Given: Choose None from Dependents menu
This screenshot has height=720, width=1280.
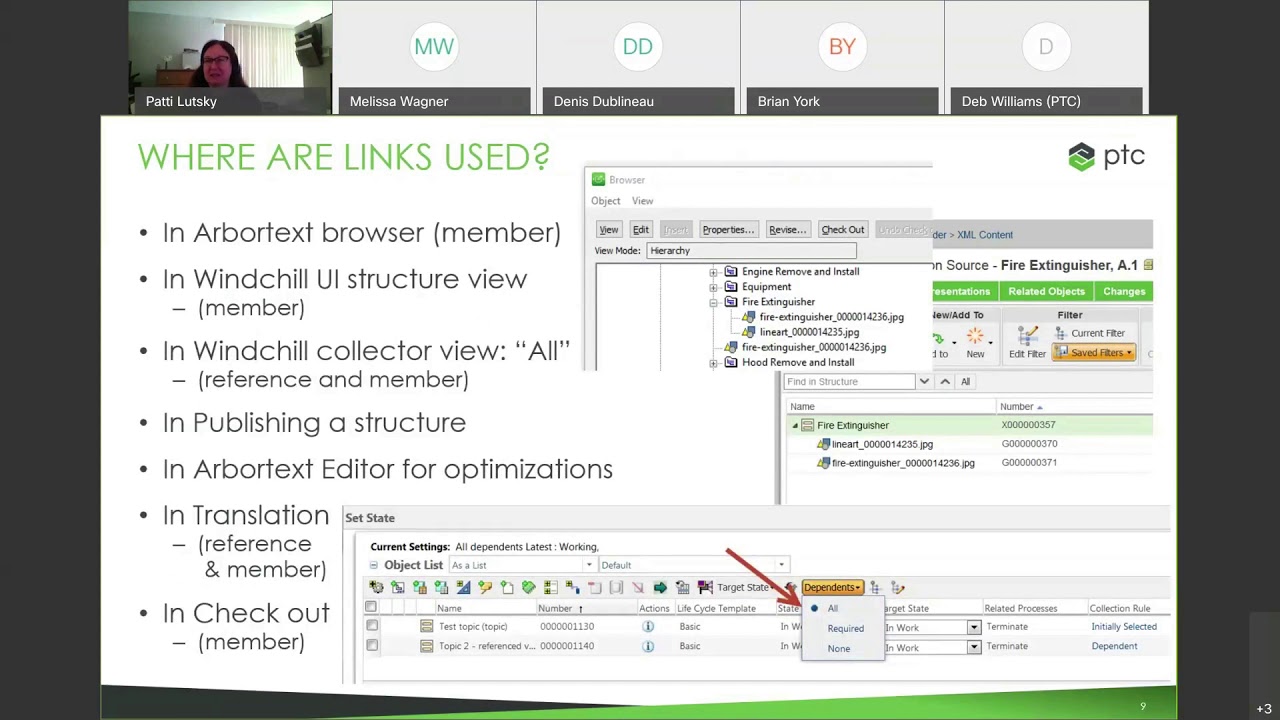Looking at the screenshot, I should coord(838,649).
